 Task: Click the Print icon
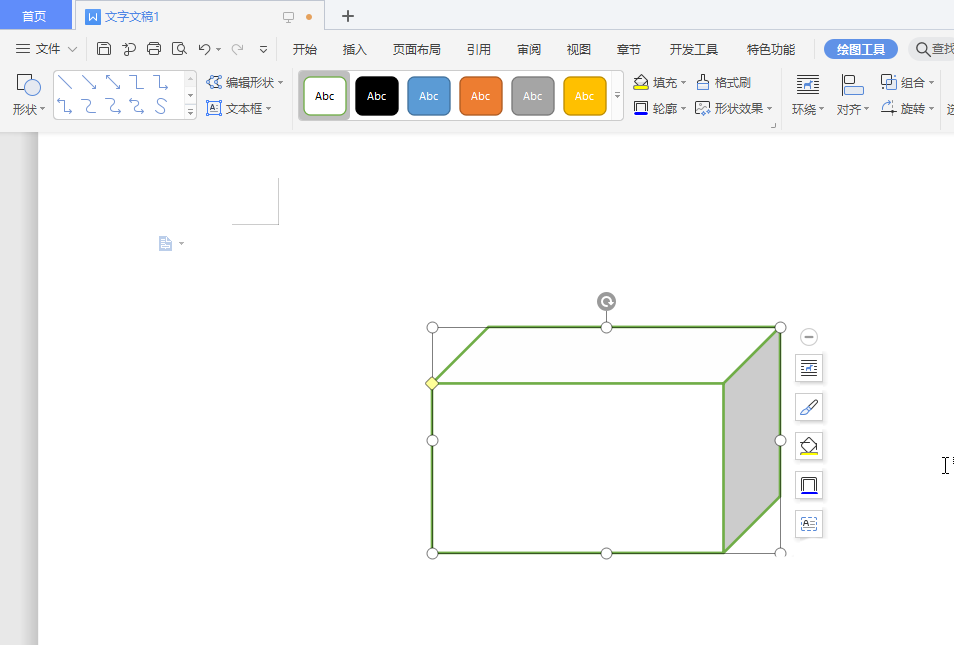tap(154, 49)
